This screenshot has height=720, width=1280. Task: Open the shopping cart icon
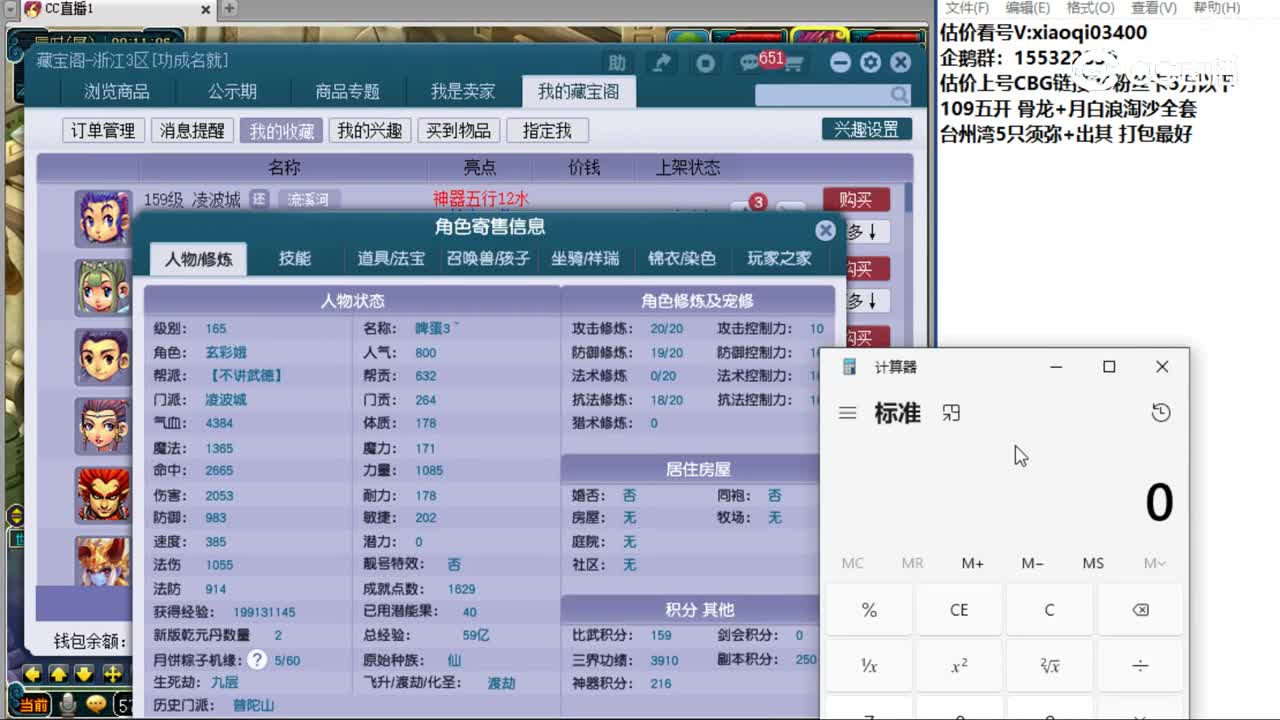pos(791,61)
